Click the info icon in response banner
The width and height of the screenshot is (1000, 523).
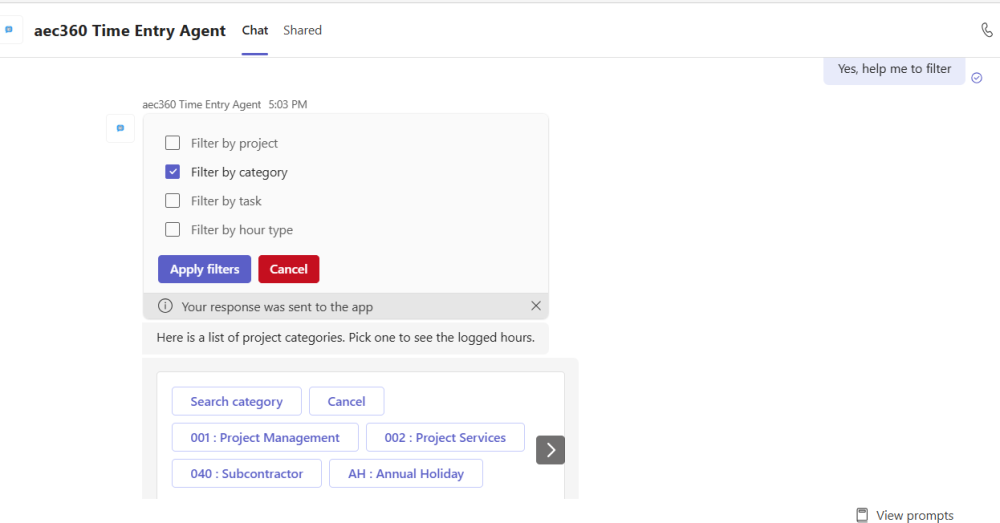166,306
